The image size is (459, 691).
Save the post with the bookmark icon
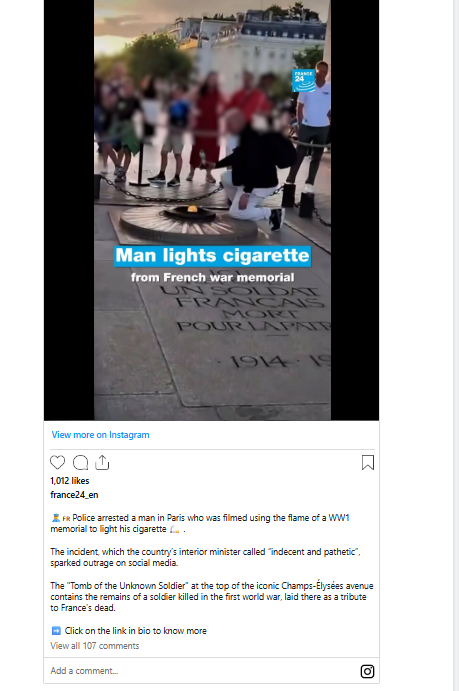pyautogui.click(x=368, y=462)
